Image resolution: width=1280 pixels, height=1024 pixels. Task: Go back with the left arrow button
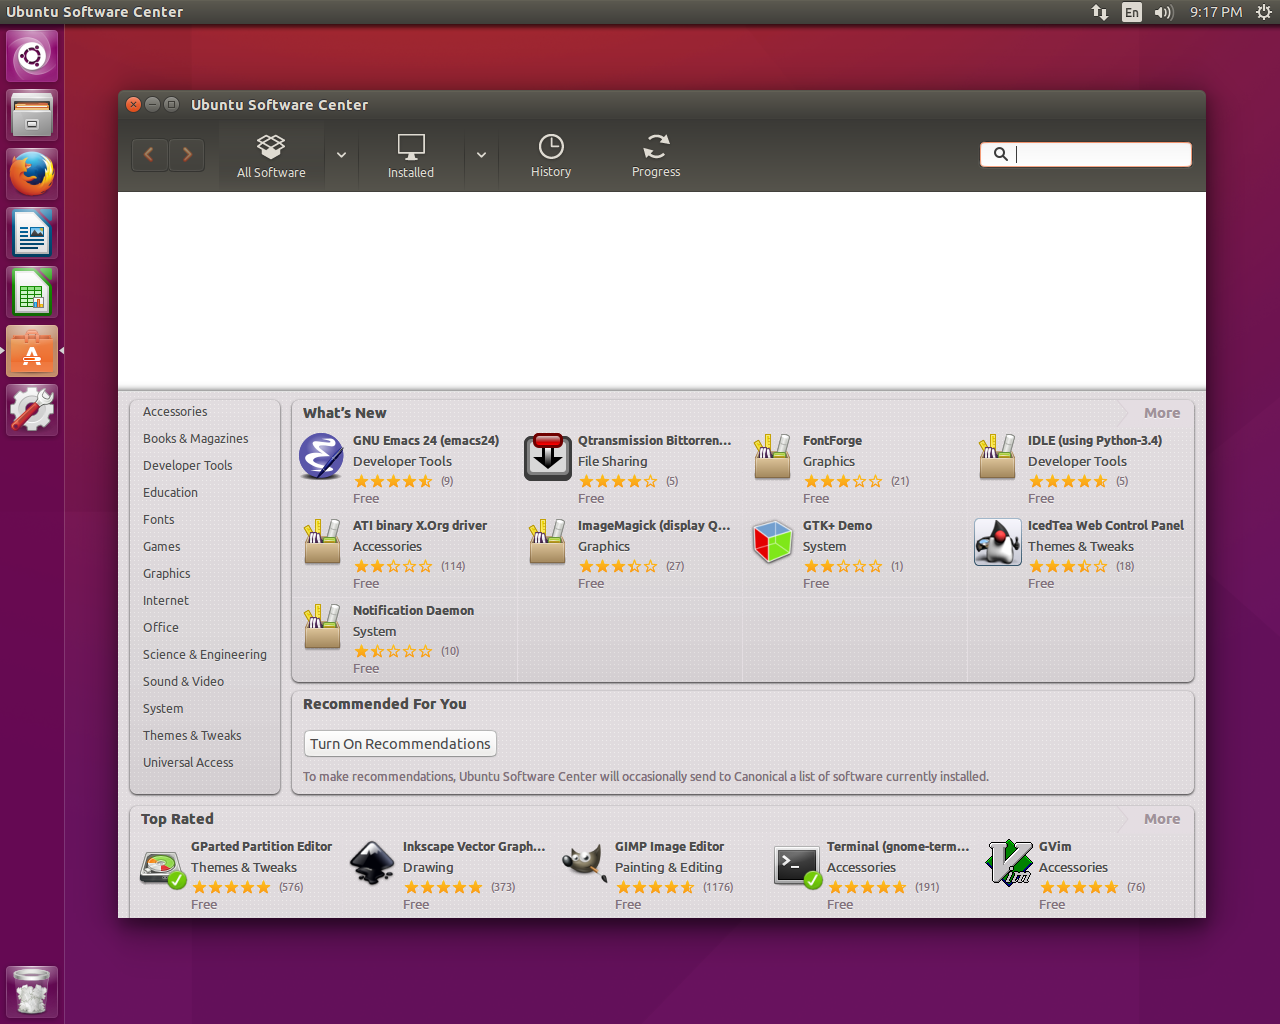click(150, 154)
